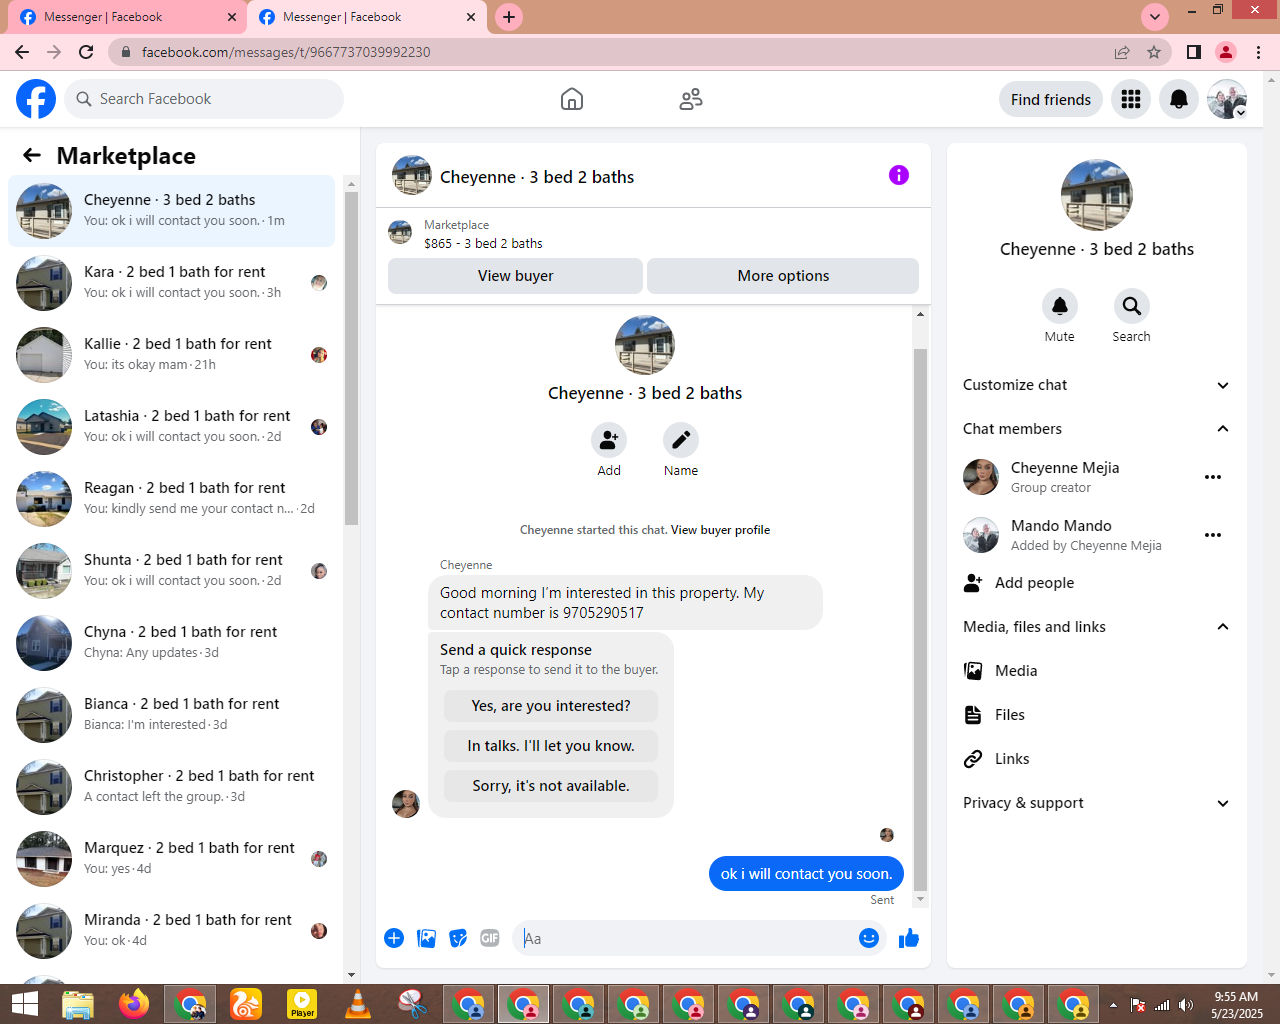The height and width of the screenshot is (1024, 1280).
Task: Open the Friends icon in top navigation
Action: (x=691, y=99)
